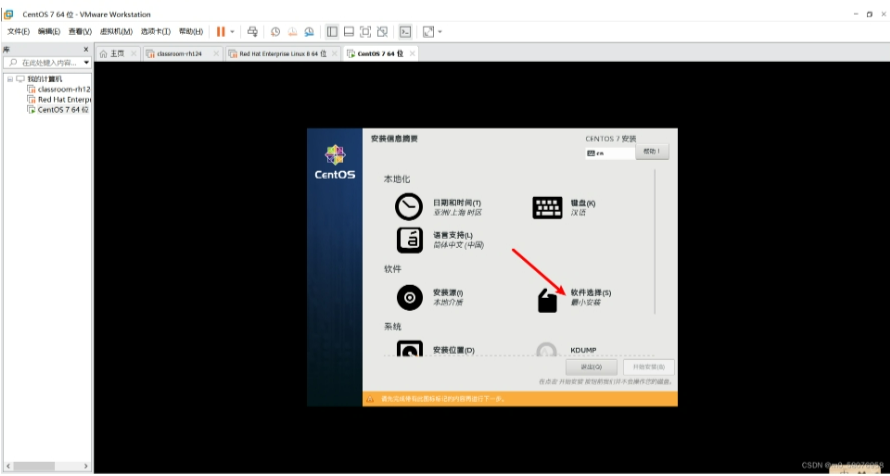Viewport: 890px width, 476px height.
Task: Open the snapshot manager
Action: coord(309,32)
